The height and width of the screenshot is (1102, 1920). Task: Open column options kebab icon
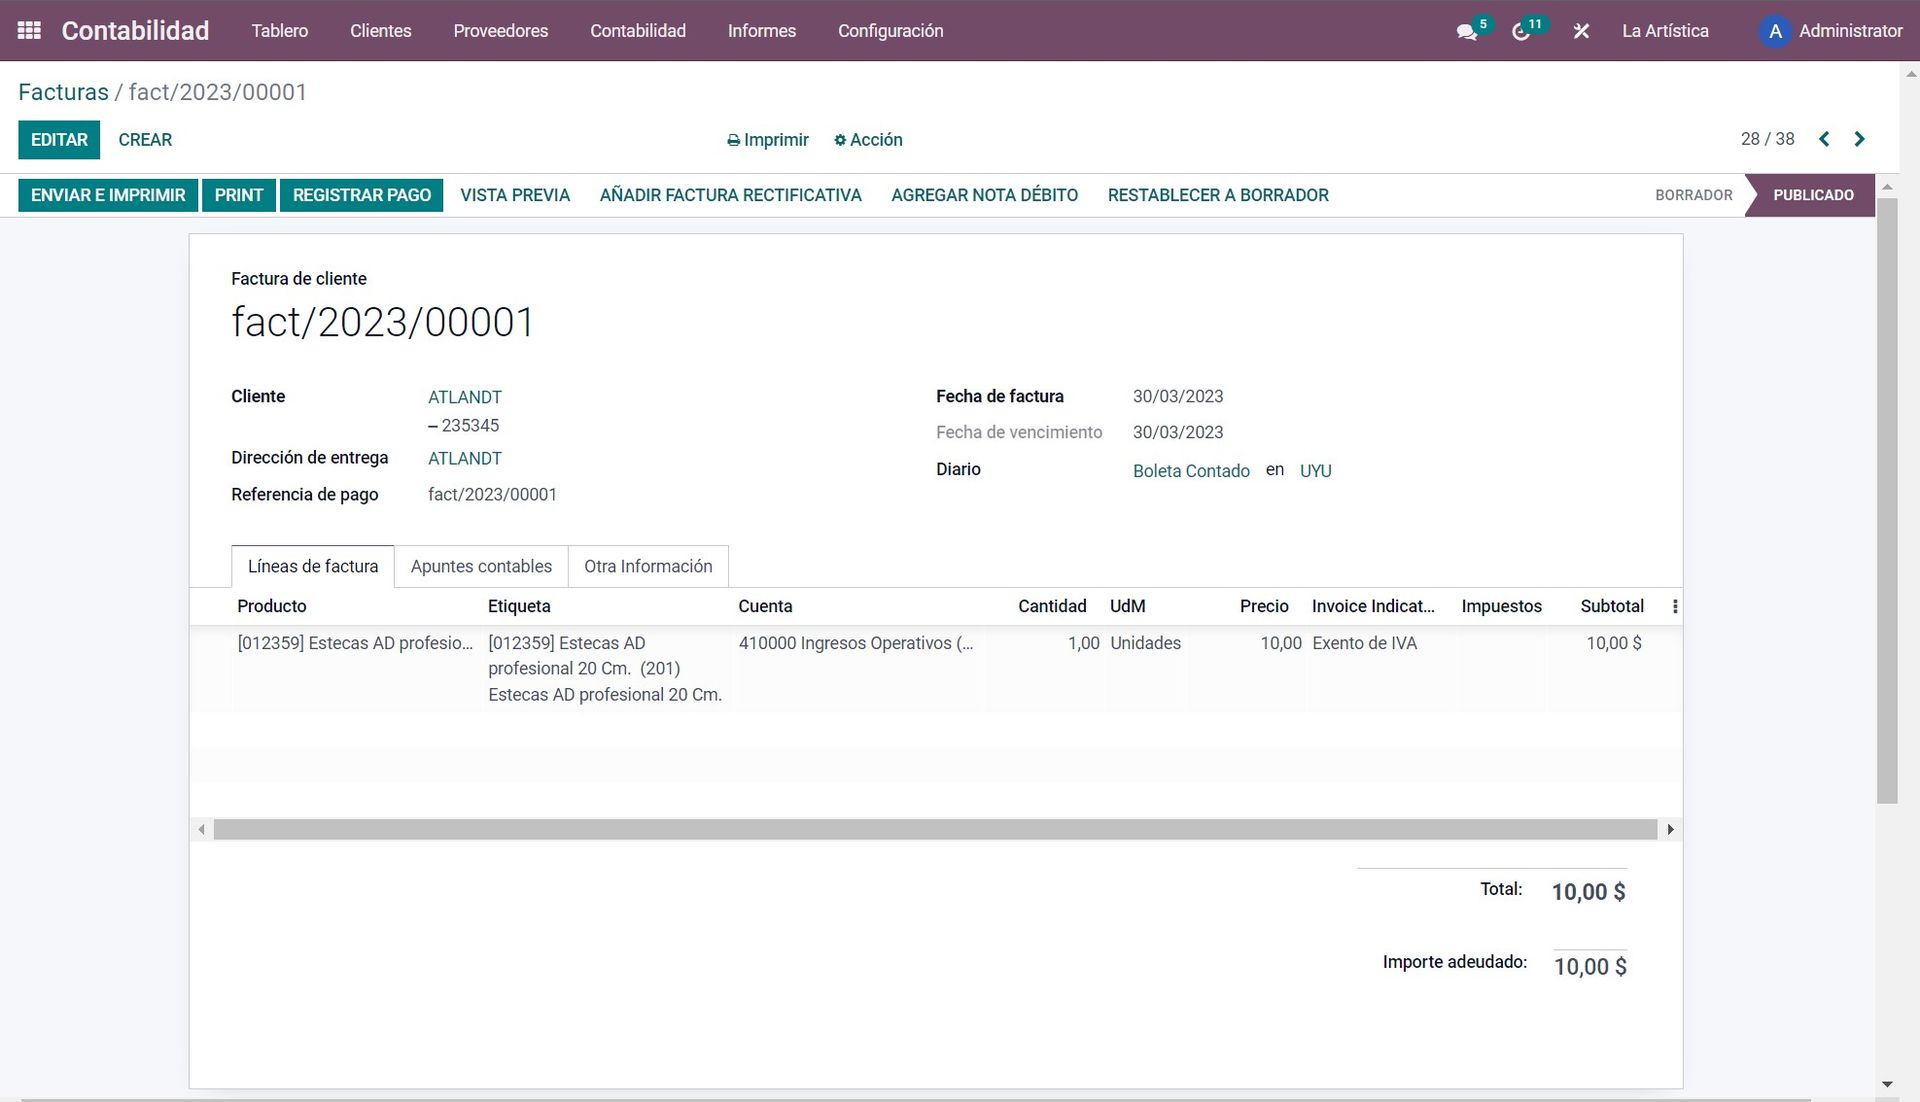(1675, 606)
